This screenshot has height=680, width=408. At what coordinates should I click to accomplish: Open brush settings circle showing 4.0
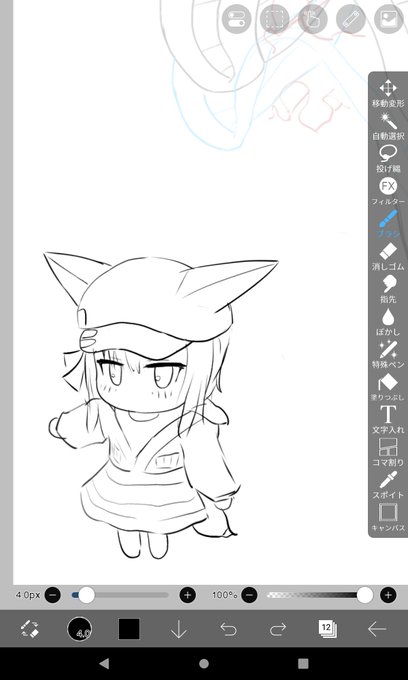coord(79,629)
